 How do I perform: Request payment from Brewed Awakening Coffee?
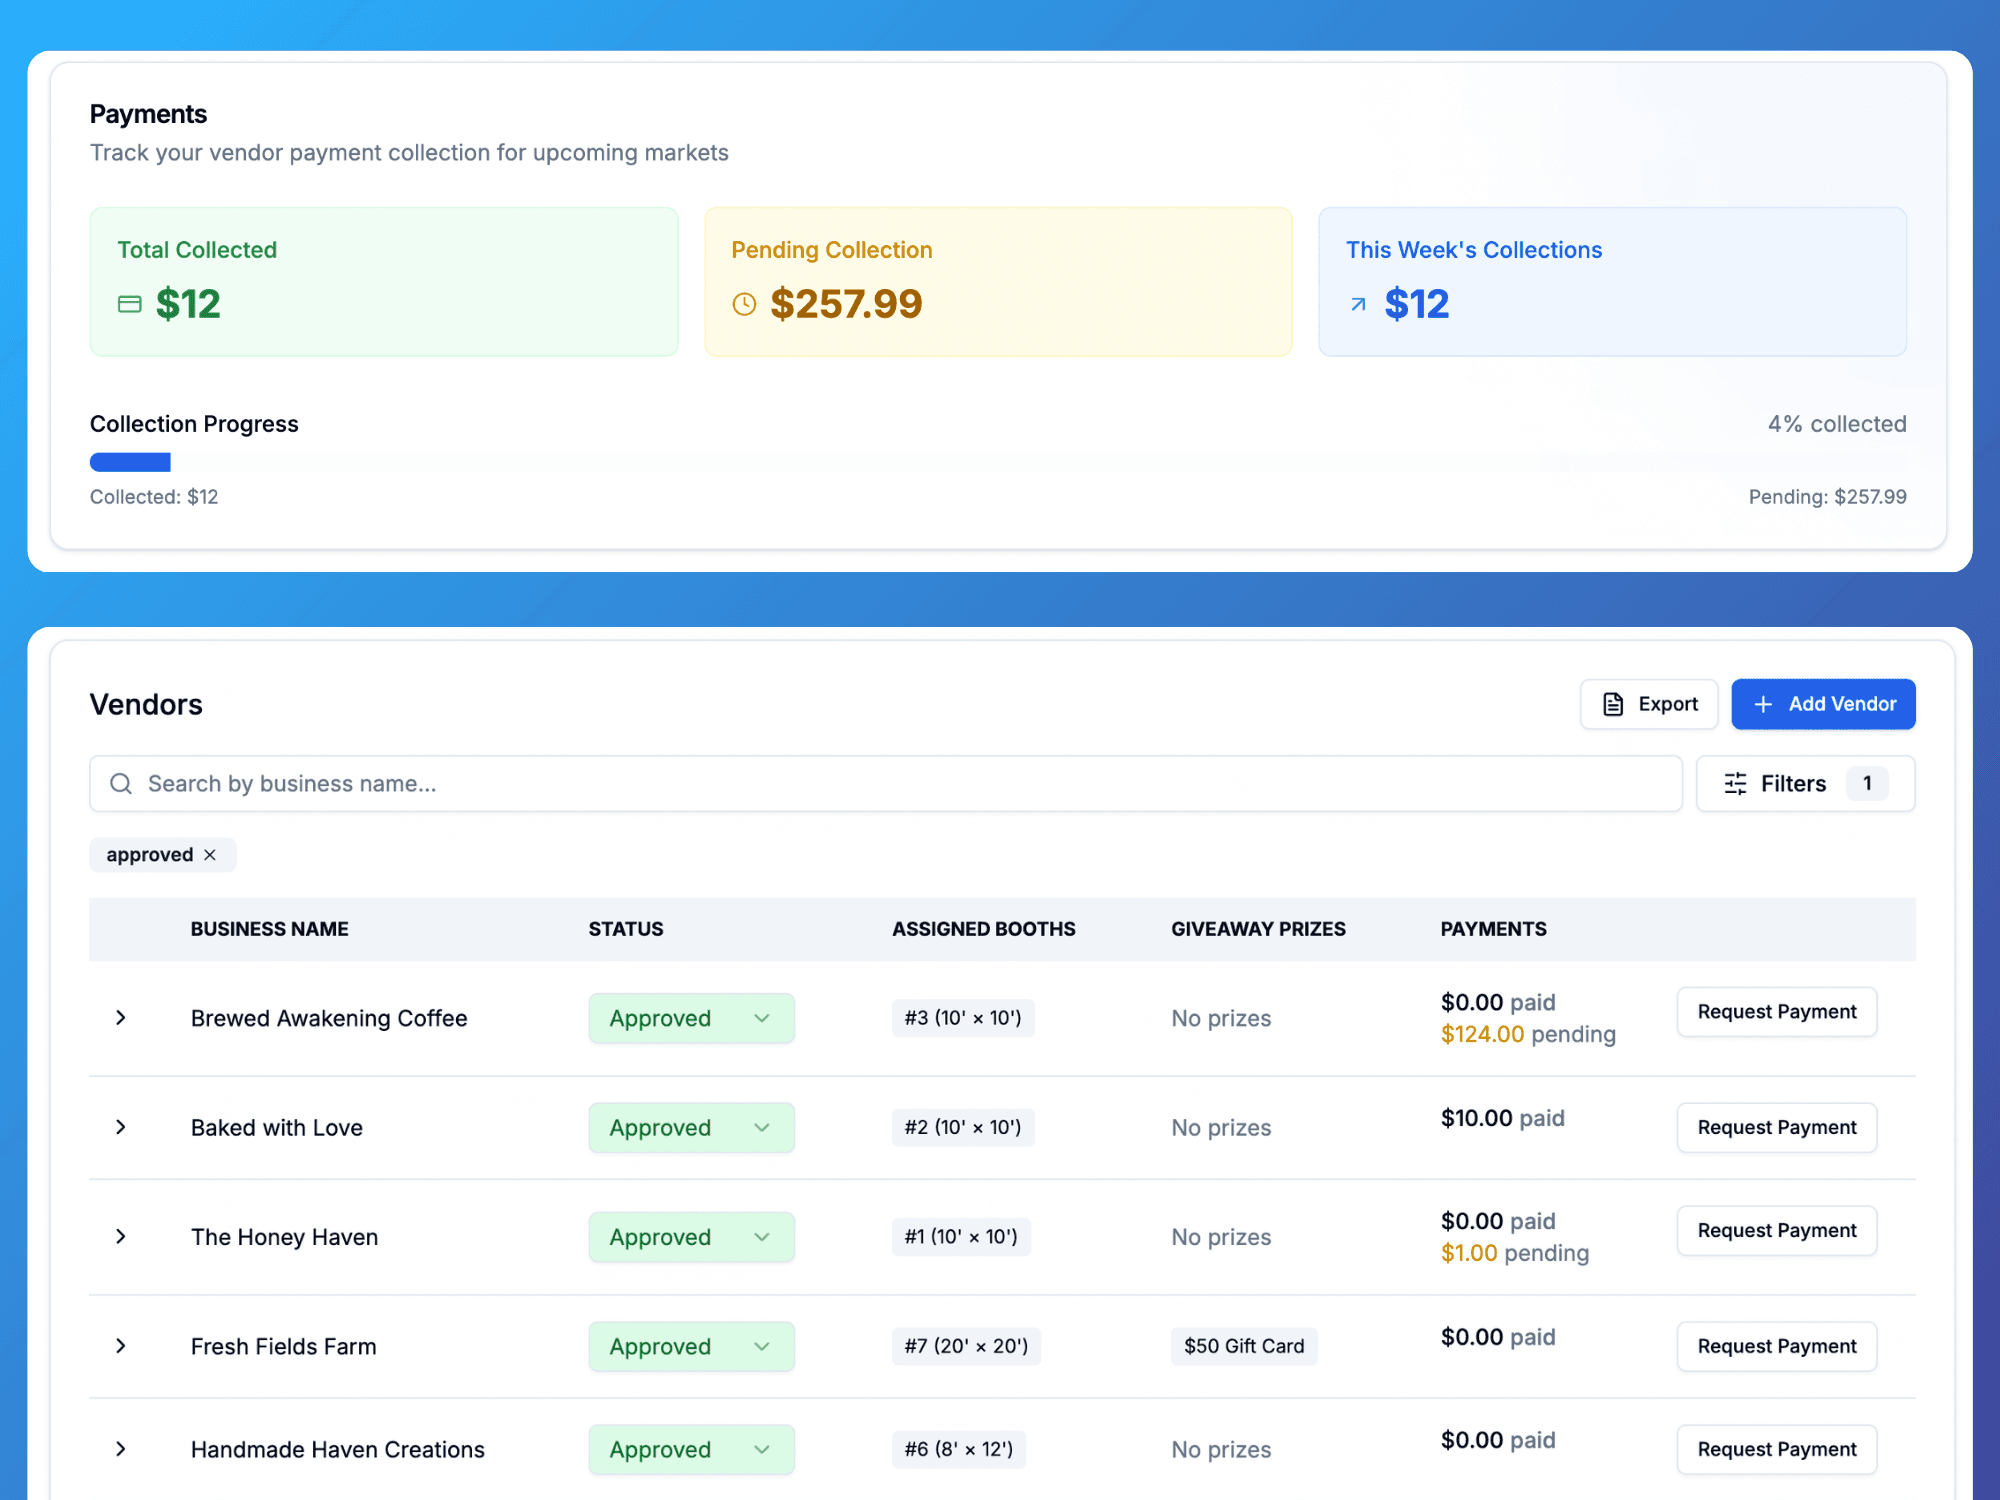1776,1012
